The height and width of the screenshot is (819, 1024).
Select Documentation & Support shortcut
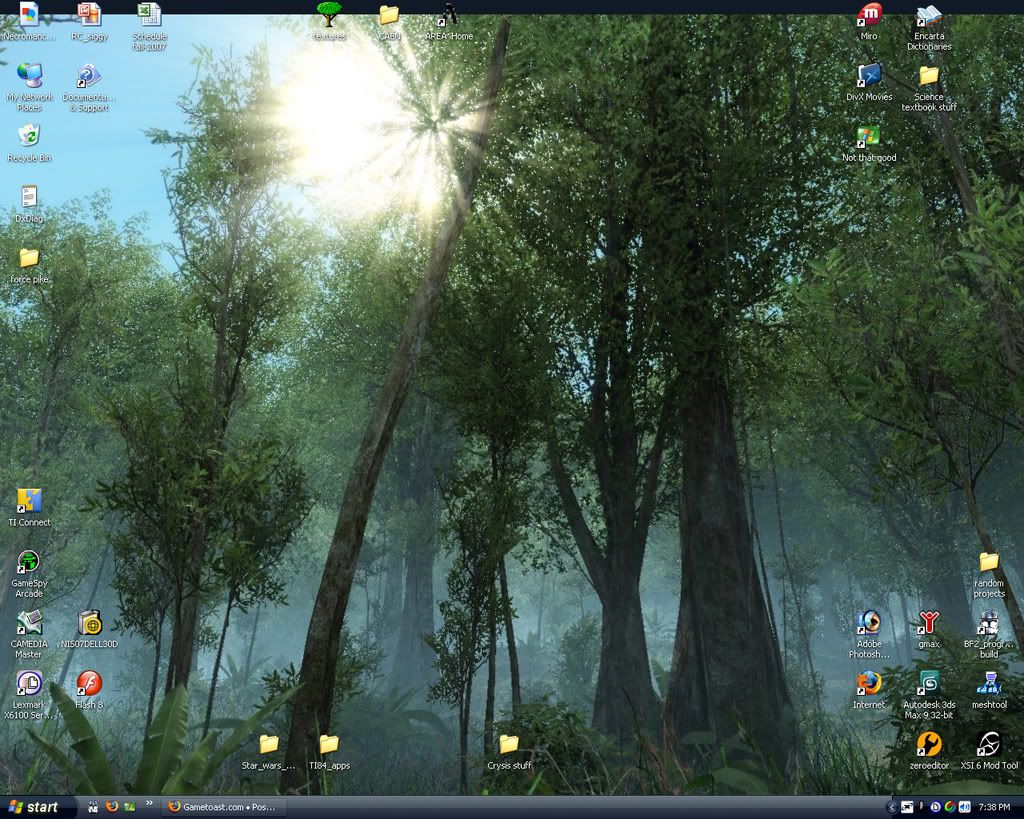(x=89, y=87)
